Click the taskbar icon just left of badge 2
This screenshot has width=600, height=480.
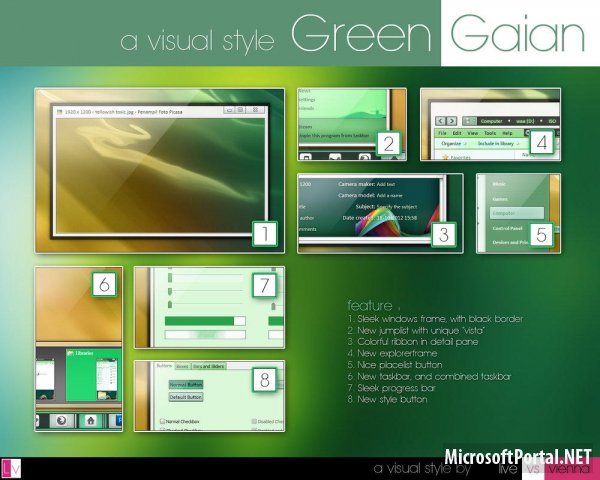(x=365, y=157)
